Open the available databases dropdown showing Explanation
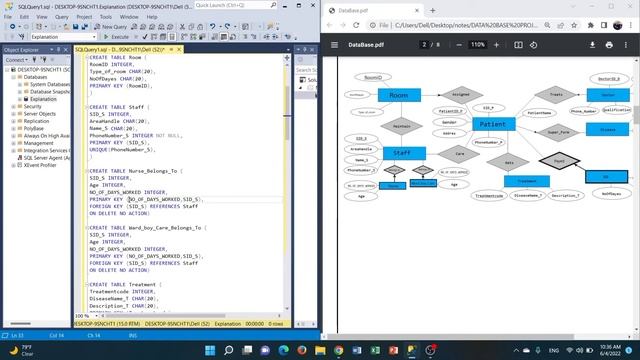The width and height of the screenshot is (640, 360). click(63, 37)
